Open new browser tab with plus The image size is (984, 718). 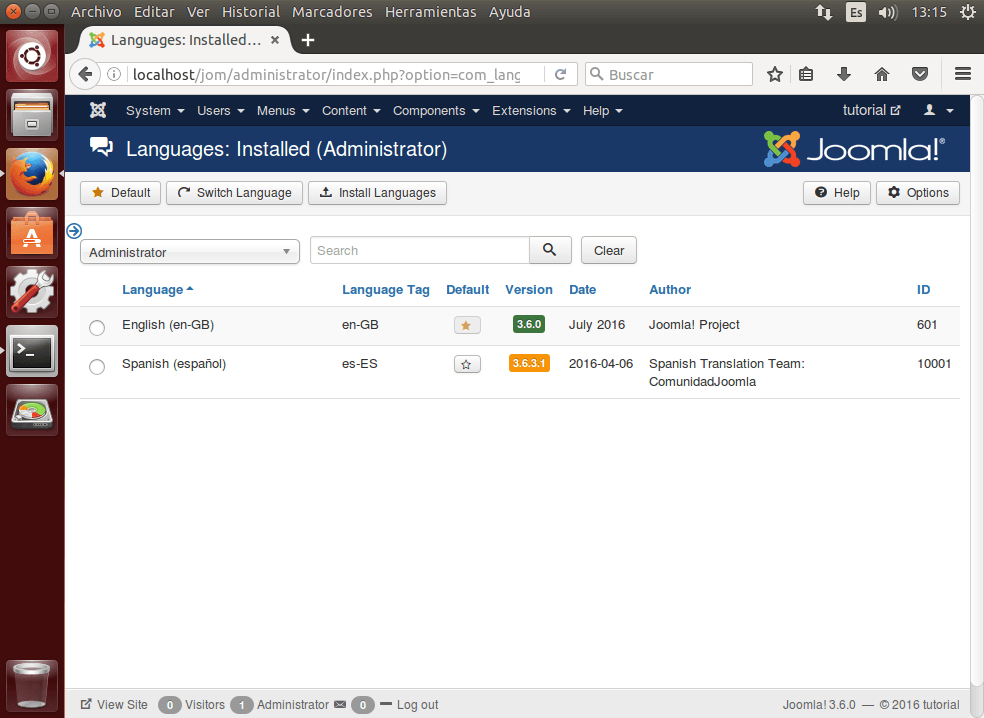(308, 40)
